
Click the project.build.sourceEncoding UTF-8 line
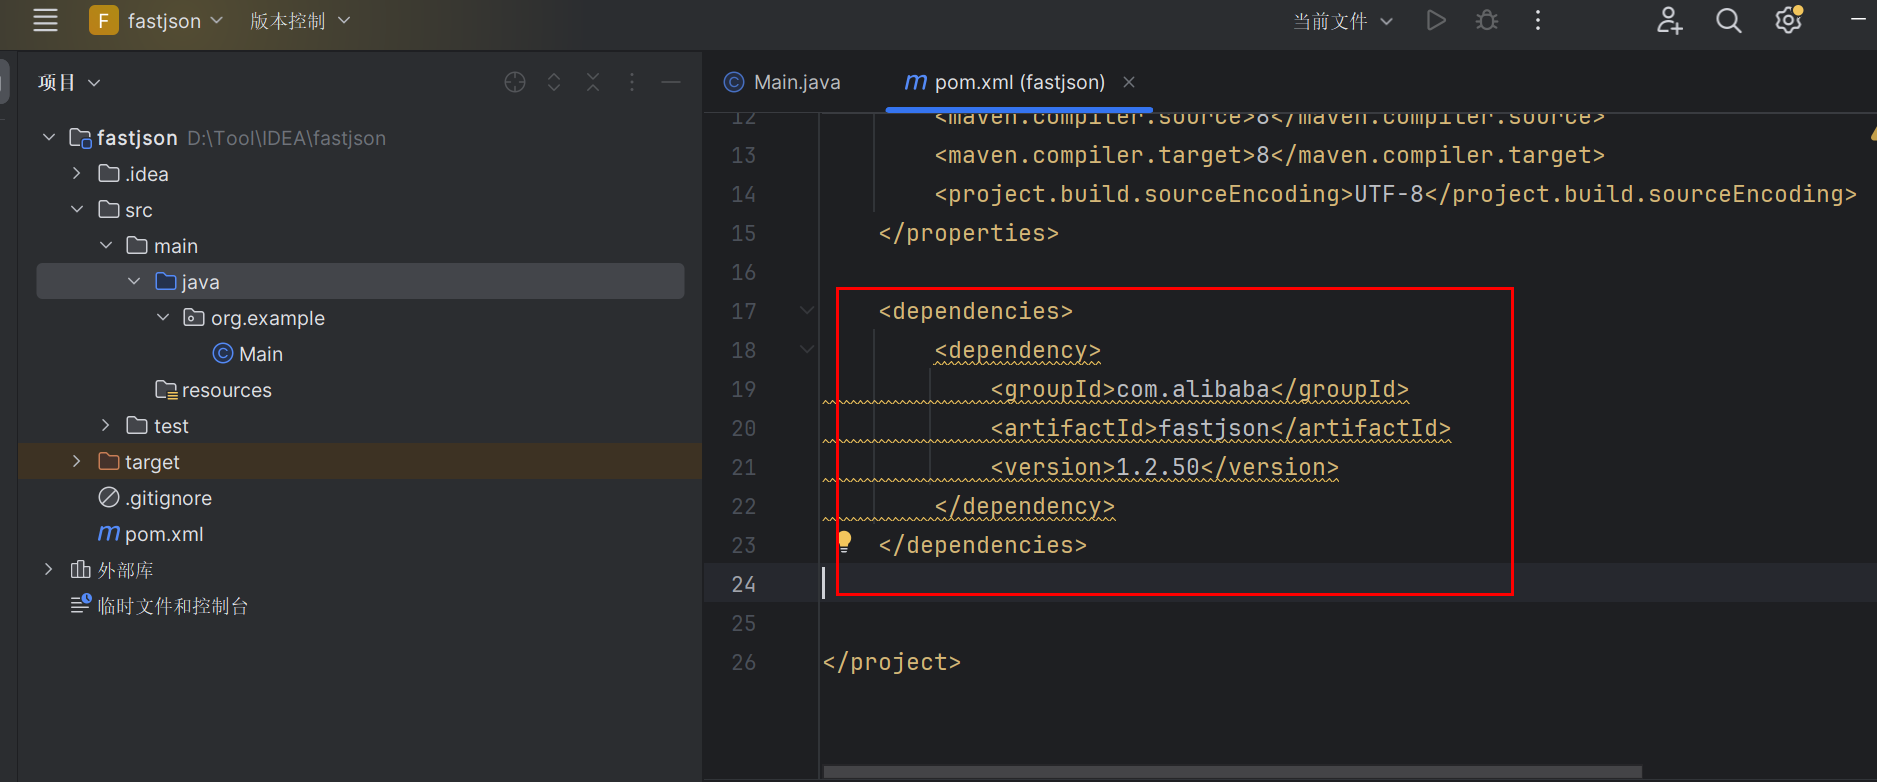coord(1395,194)
